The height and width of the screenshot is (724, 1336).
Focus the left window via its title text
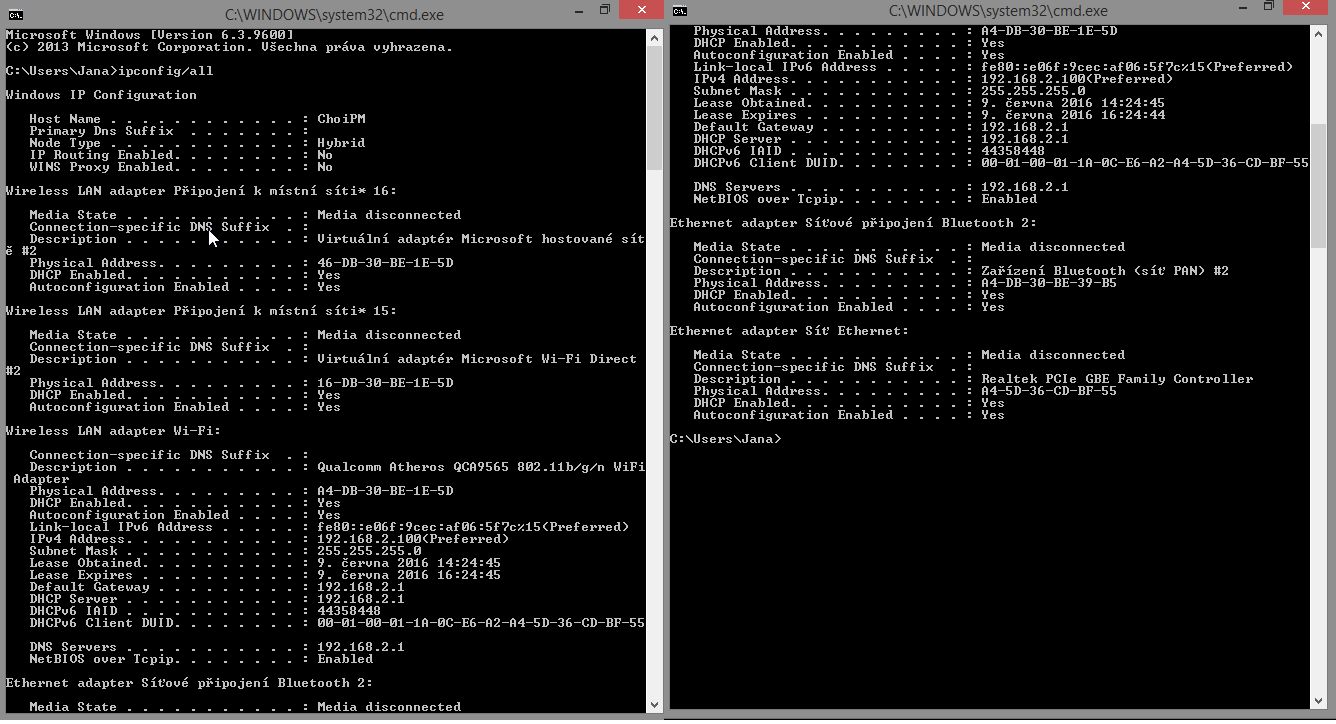pos(334,15)
